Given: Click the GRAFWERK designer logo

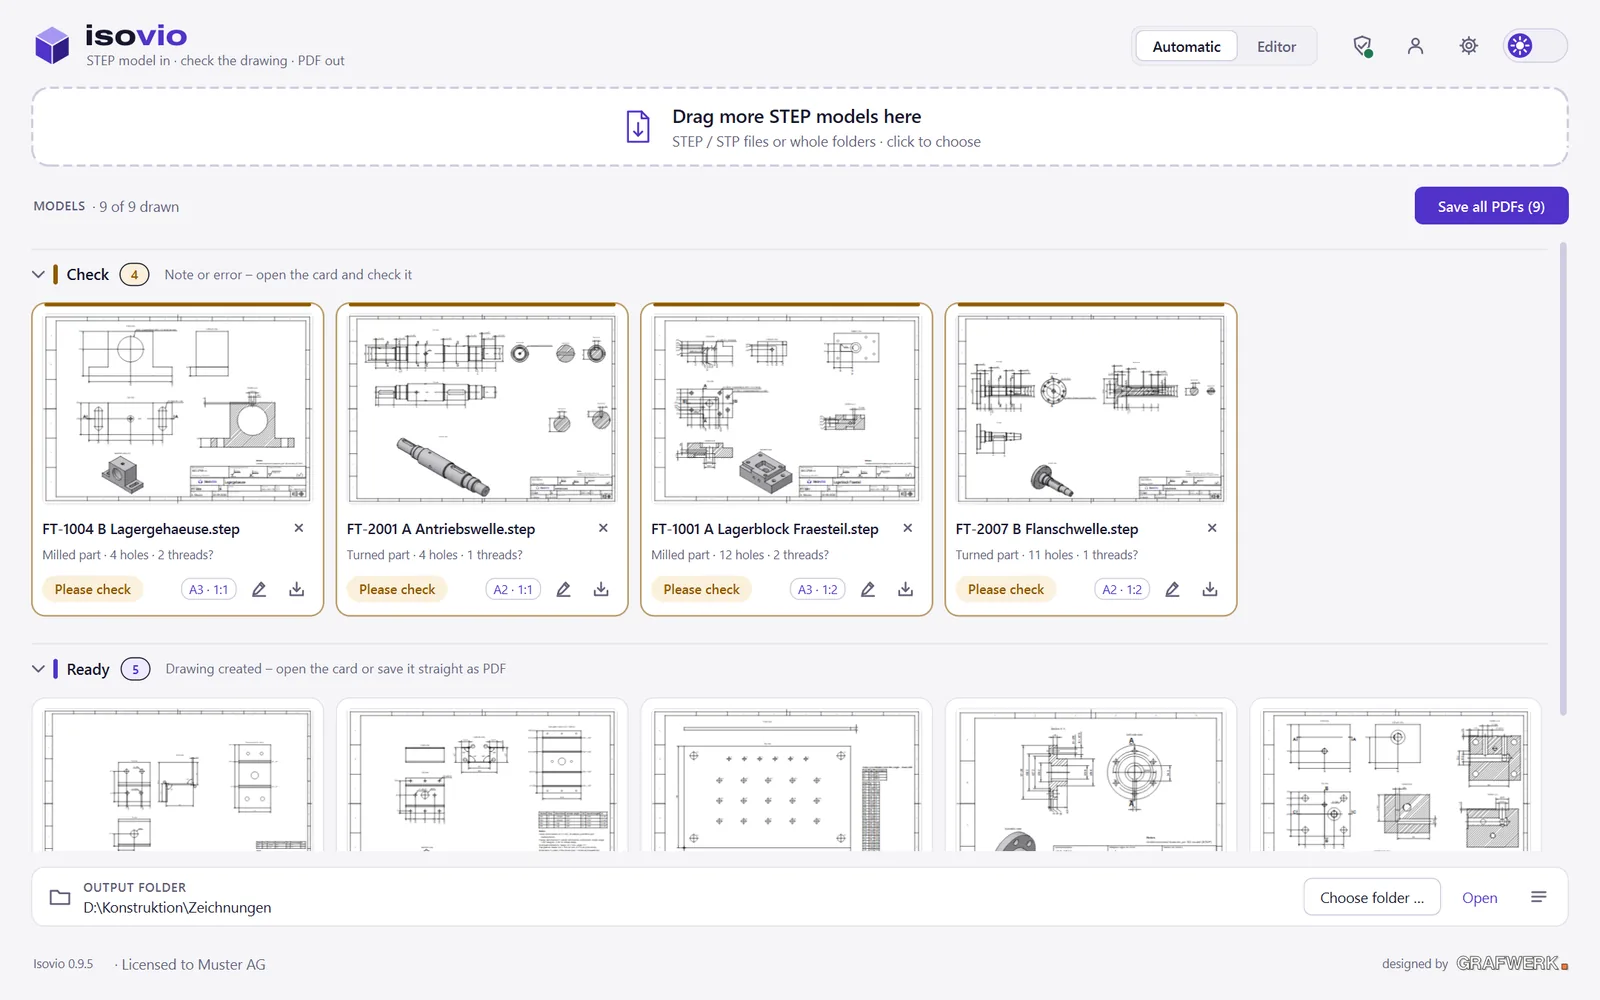Looking at the screenshot, I should [1512, 963].
